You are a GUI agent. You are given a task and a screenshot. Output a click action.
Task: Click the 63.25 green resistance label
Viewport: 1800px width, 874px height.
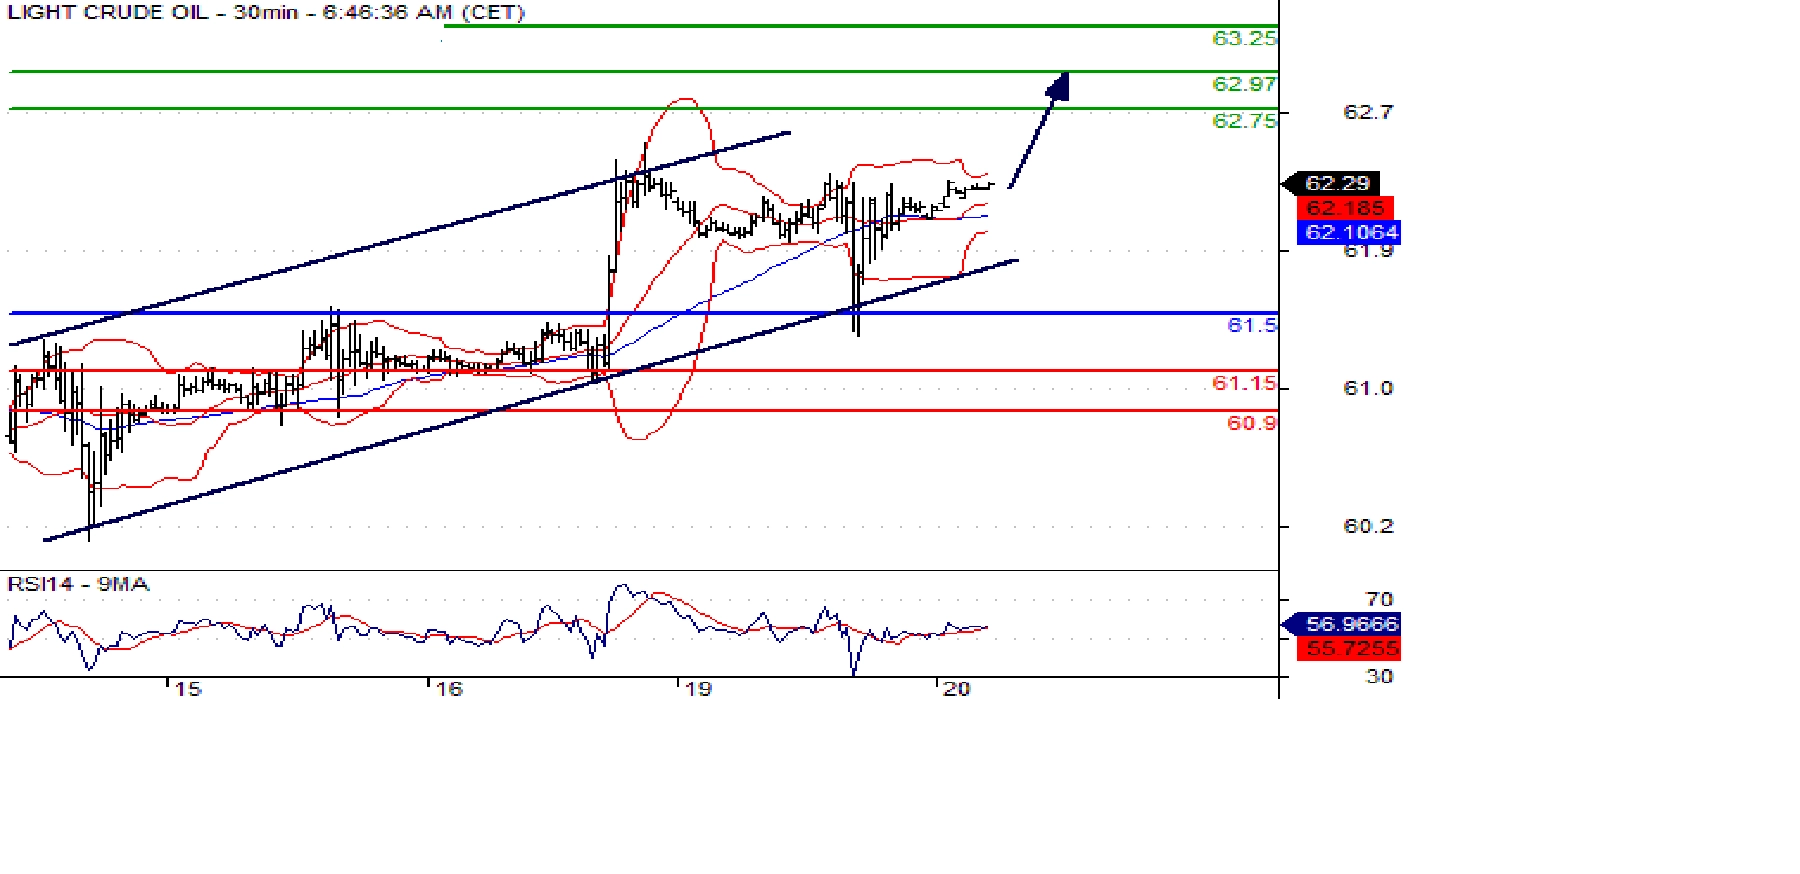pyautogui.click(x=1243, y=38)
